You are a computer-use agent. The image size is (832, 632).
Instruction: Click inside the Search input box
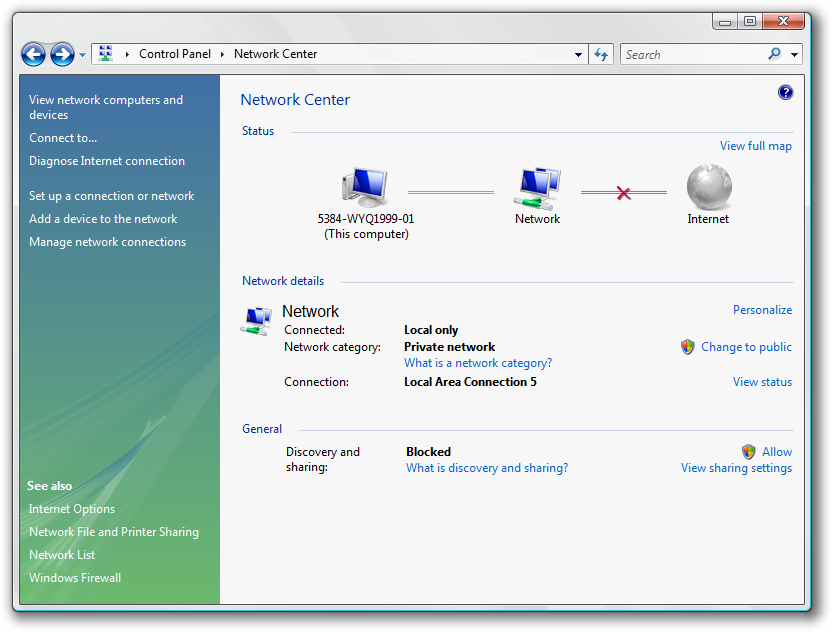pos(692,55)
